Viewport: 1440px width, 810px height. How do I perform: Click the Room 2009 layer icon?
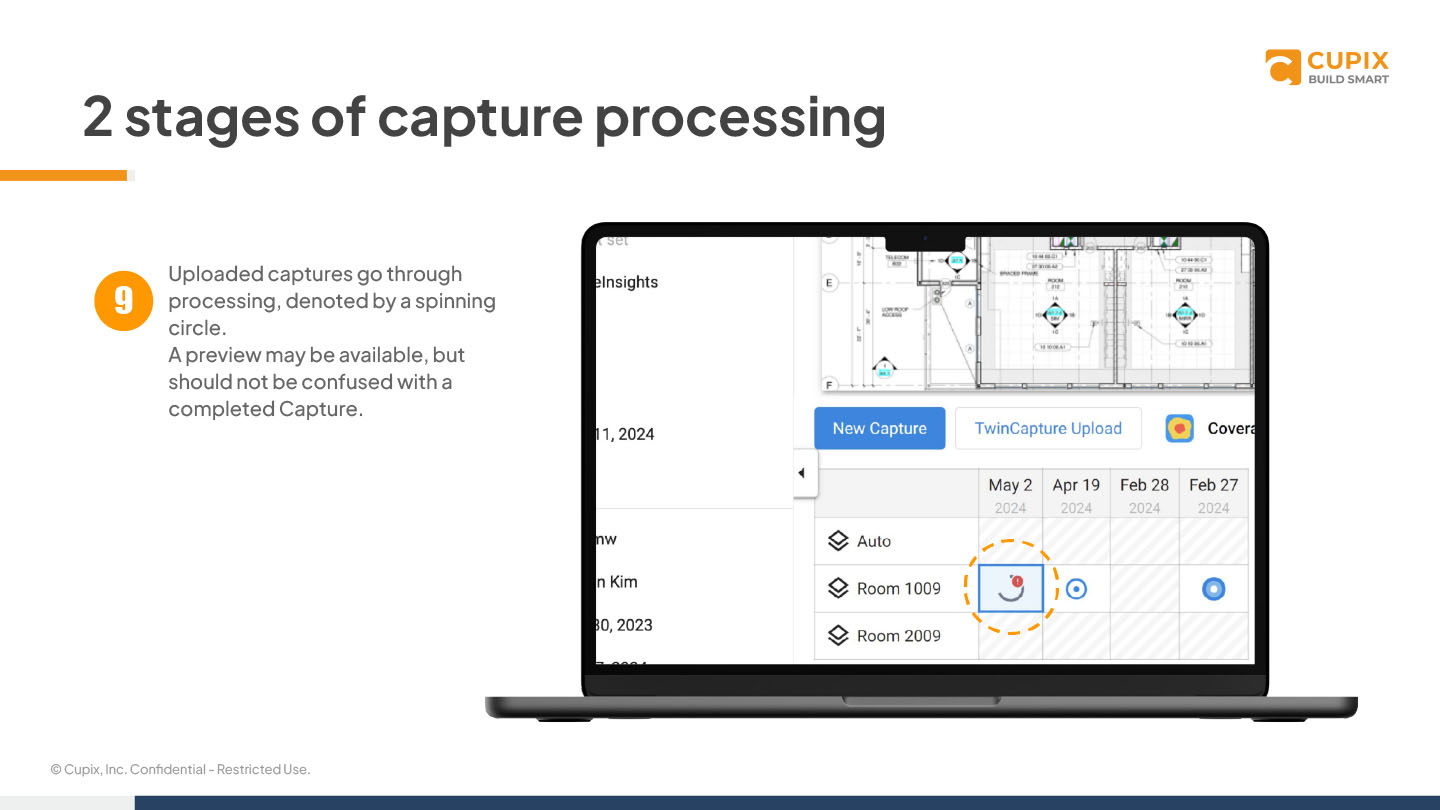coord(838,635)
